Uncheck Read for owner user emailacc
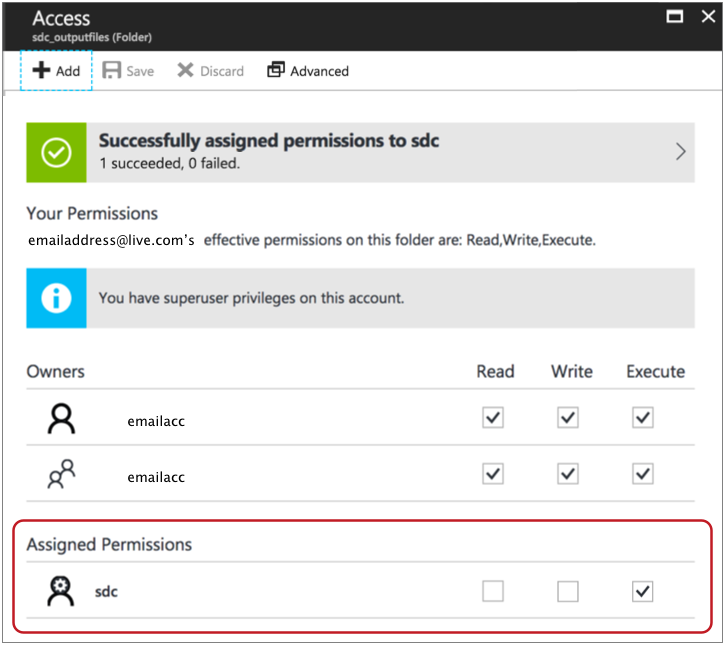The height and width of the screenshot is (645, 725). [493, 418]
